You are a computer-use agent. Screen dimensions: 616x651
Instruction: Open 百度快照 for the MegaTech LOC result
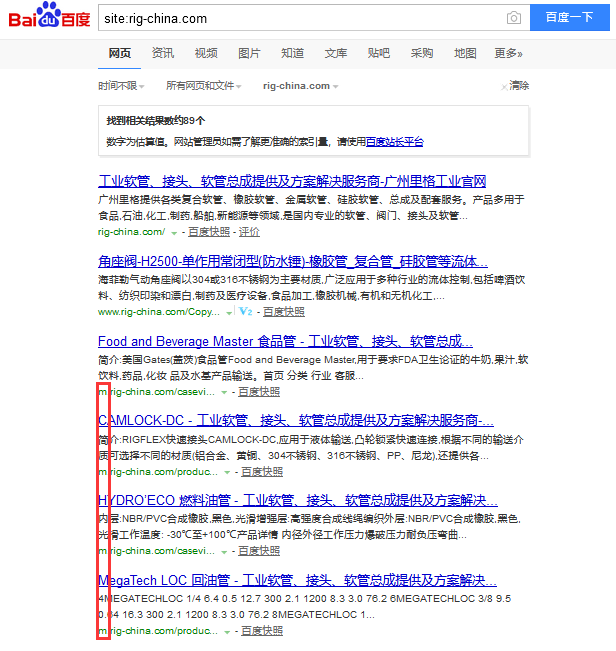tap(262, 631)
